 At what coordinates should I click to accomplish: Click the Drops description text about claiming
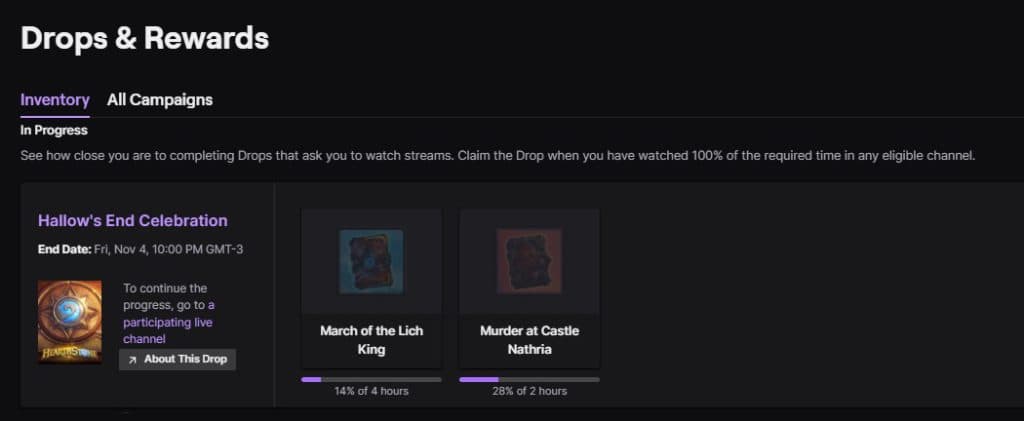point(497,156)
